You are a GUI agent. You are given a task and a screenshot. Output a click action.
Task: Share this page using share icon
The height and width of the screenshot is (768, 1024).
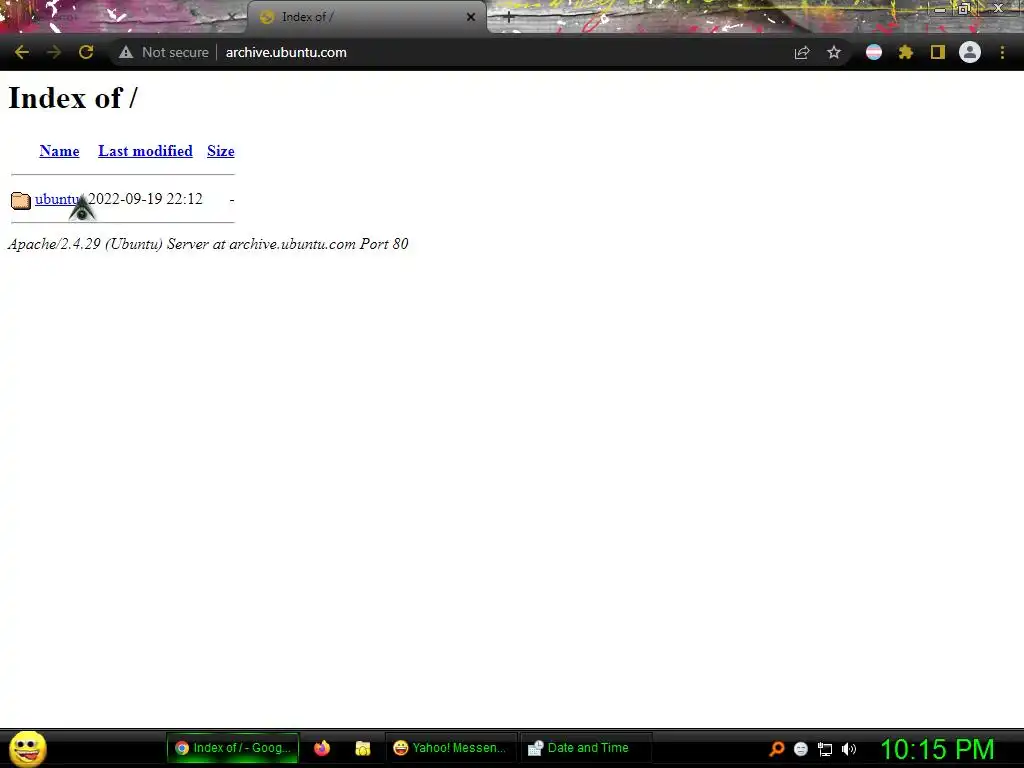point(802,52)
